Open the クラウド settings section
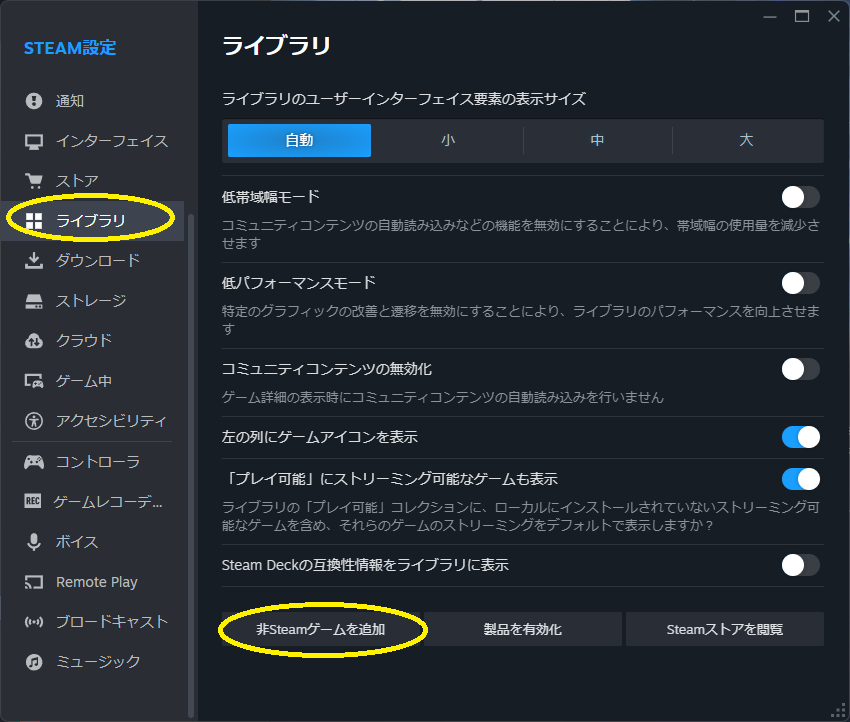The image size is (850, 722). pos(92,341)
